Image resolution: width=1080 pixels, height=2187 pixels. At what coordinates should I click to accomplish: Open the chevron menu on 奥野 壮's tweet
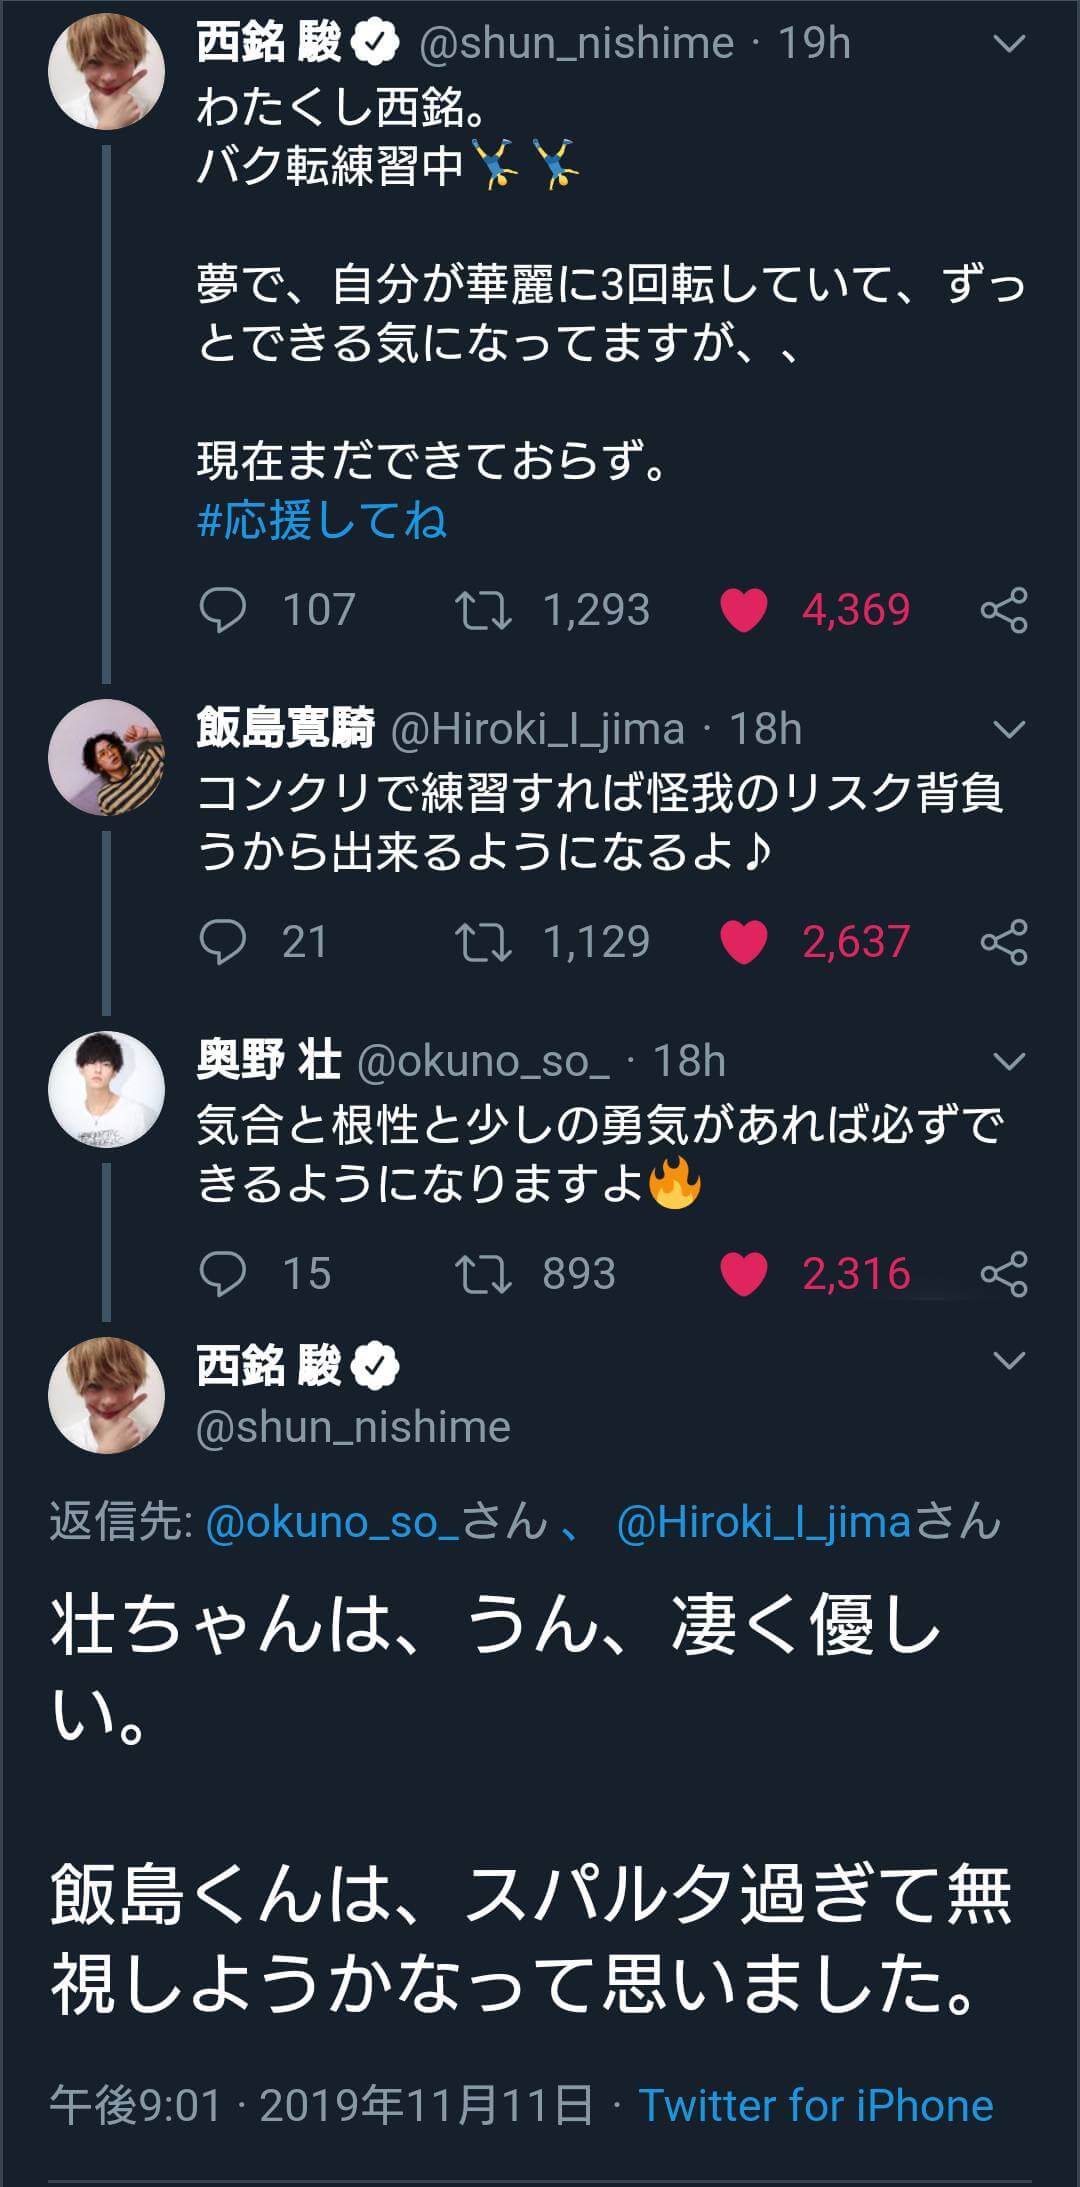tap(1010, 1061)
